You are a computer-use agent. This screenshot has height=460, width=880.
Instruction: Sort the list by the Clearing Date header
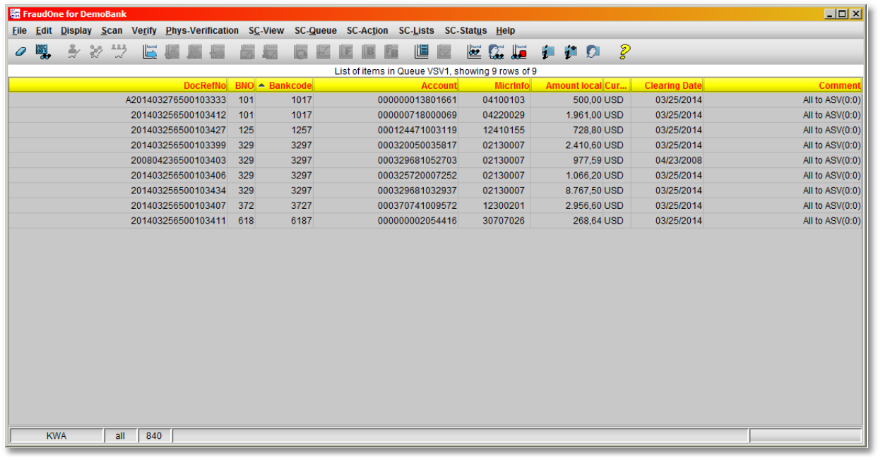click(672, 86)
